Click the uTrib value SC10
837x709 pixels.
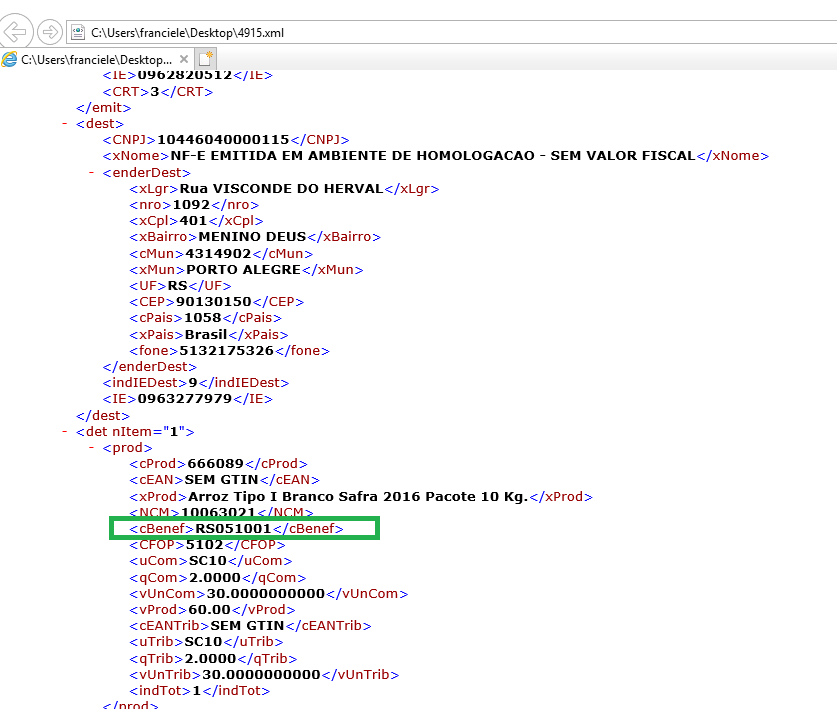pos(203,642)
